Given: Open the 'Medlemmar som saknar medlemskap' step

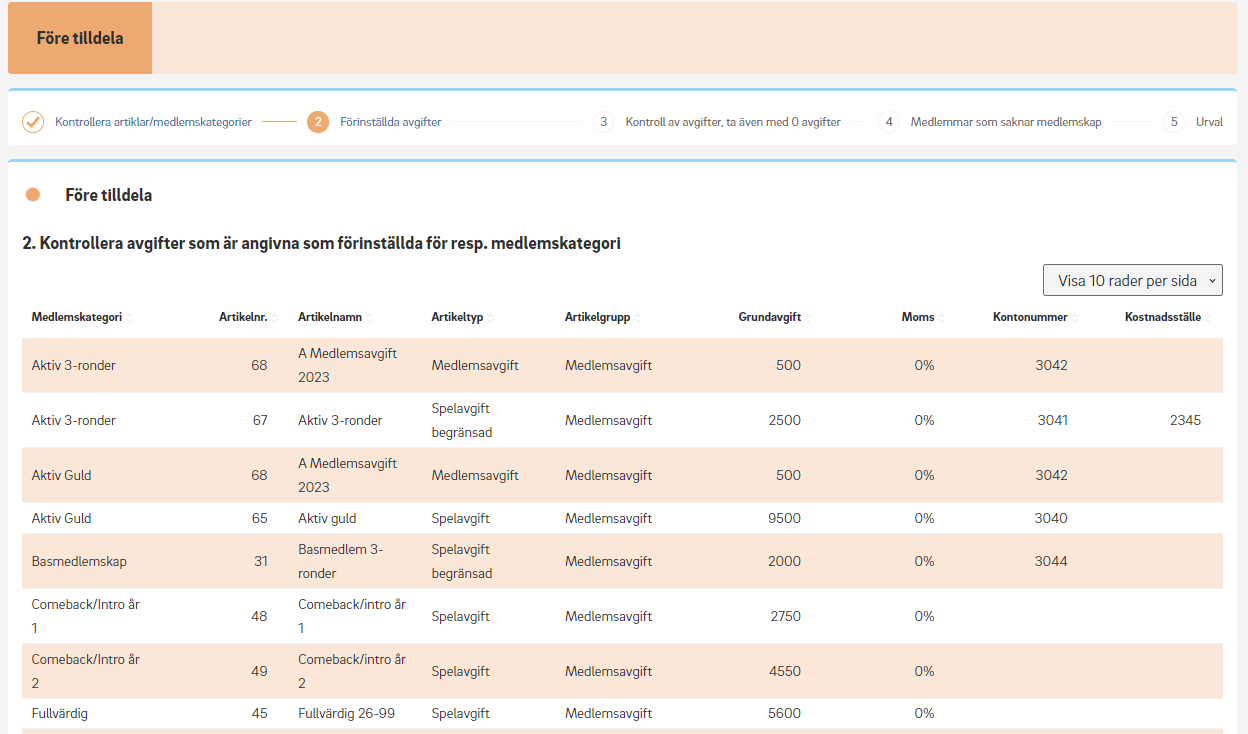Looking at the screenshot, I should pos(1006,122).
